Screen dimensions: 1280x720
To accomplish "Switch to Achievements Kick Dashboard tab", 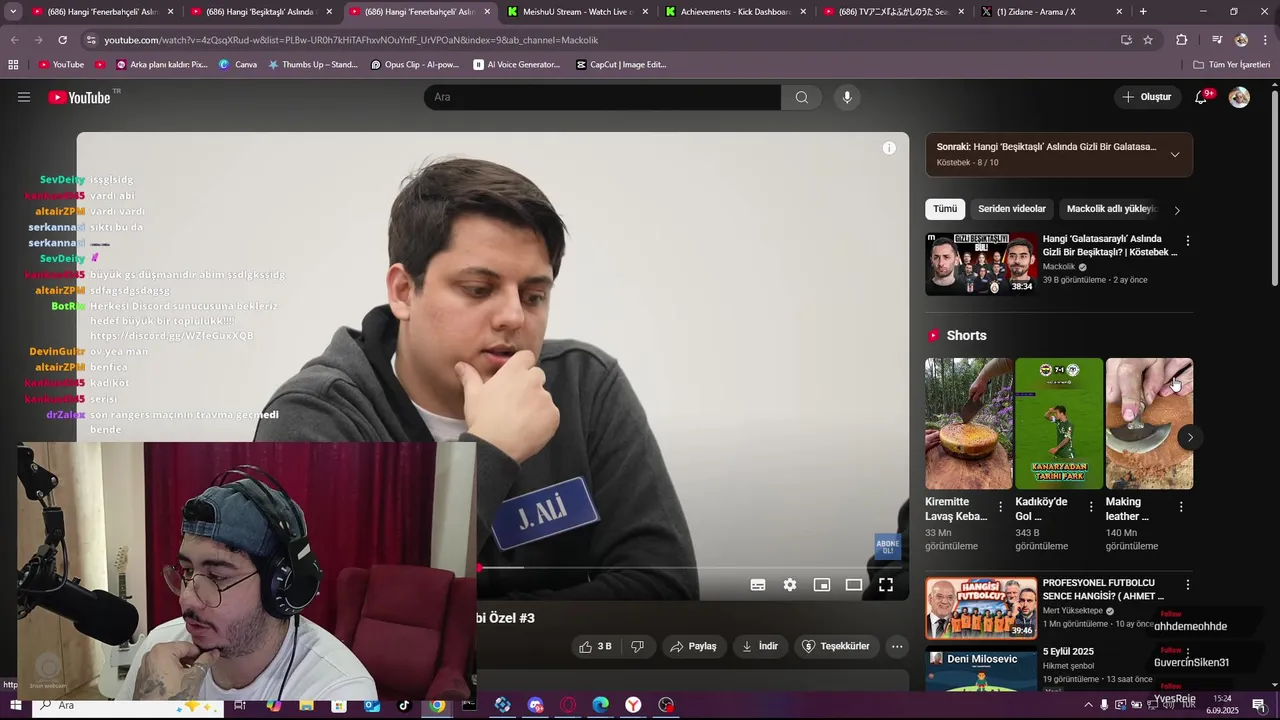I will 737,12.
